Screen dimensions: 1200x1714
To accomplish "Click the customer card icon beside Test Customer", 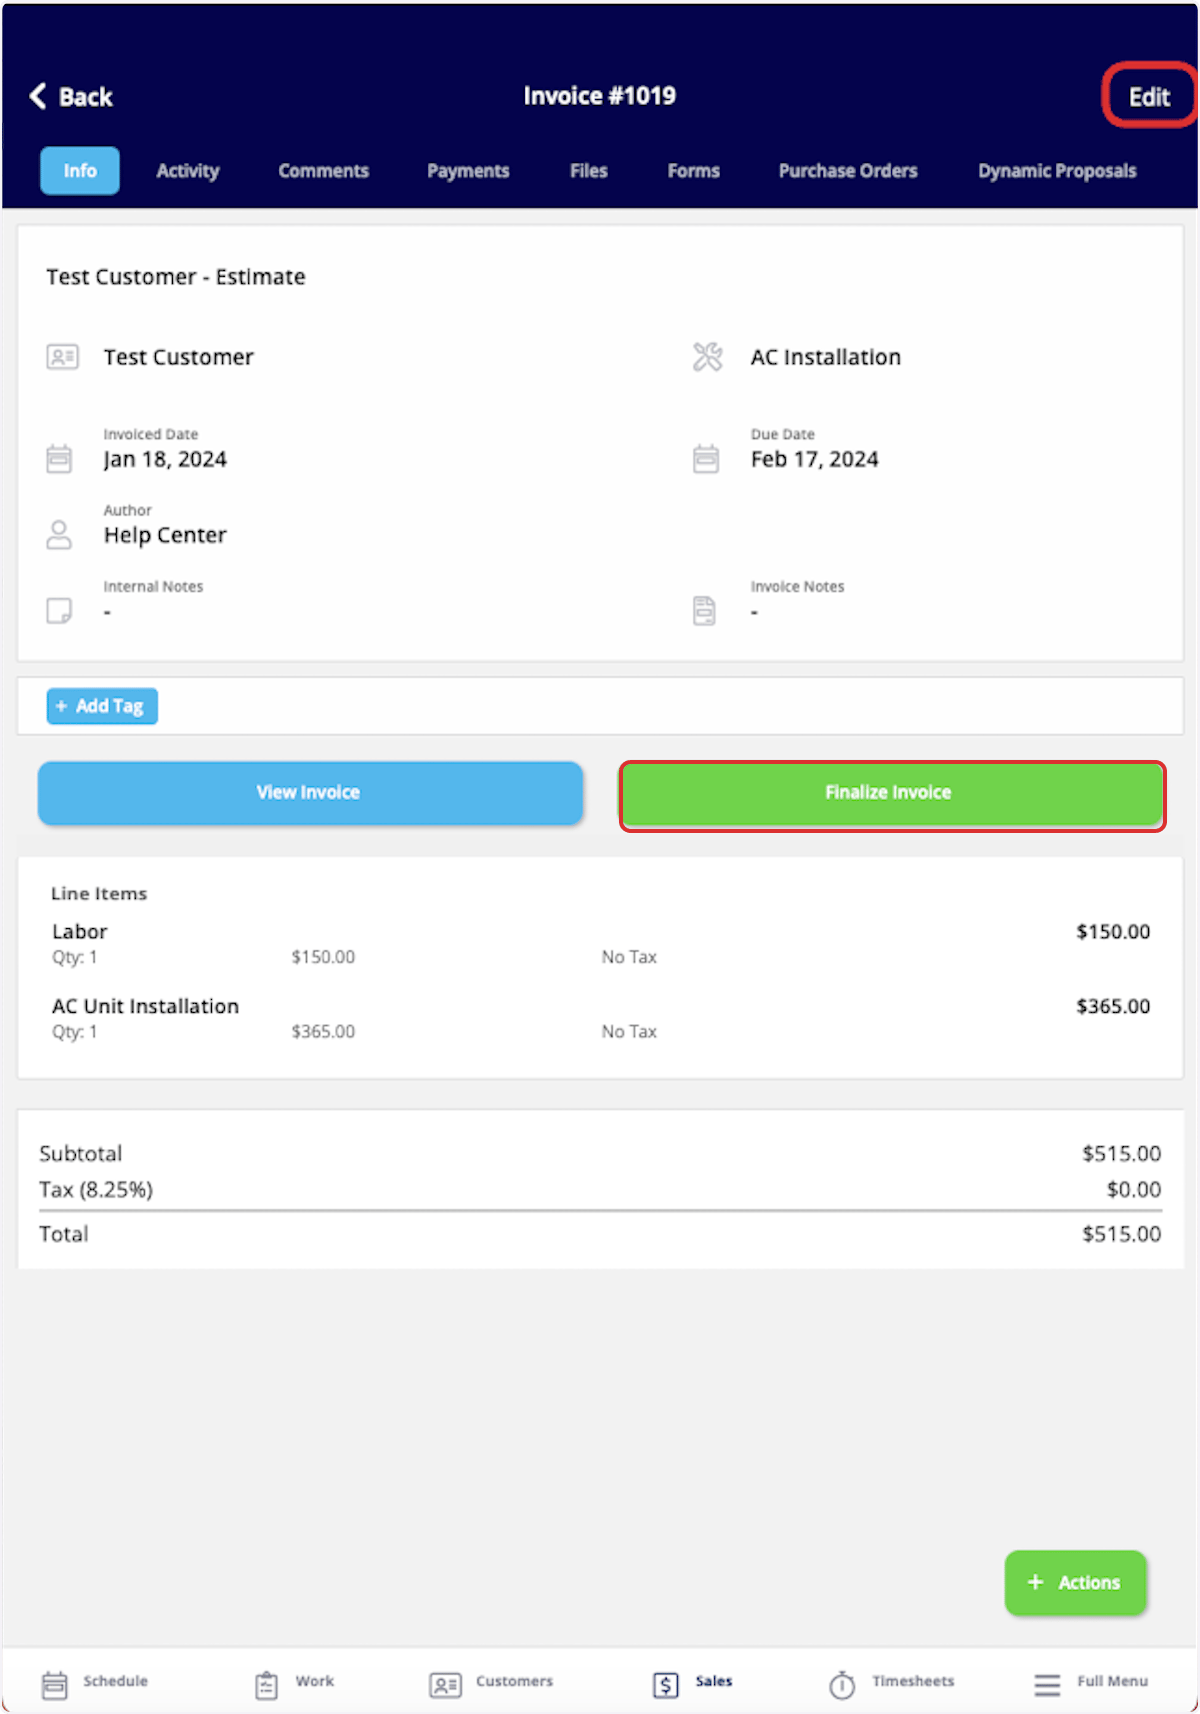I will pyautogui.click(x=62, y=357).
